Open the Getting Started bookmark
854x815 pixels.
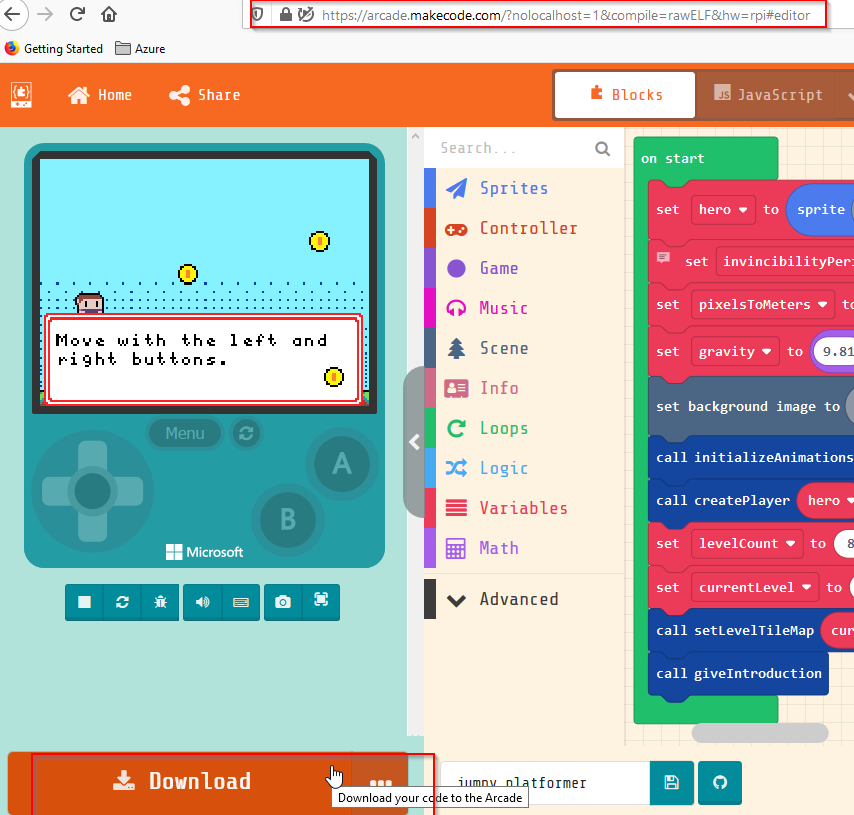click(x=54, y=49)
